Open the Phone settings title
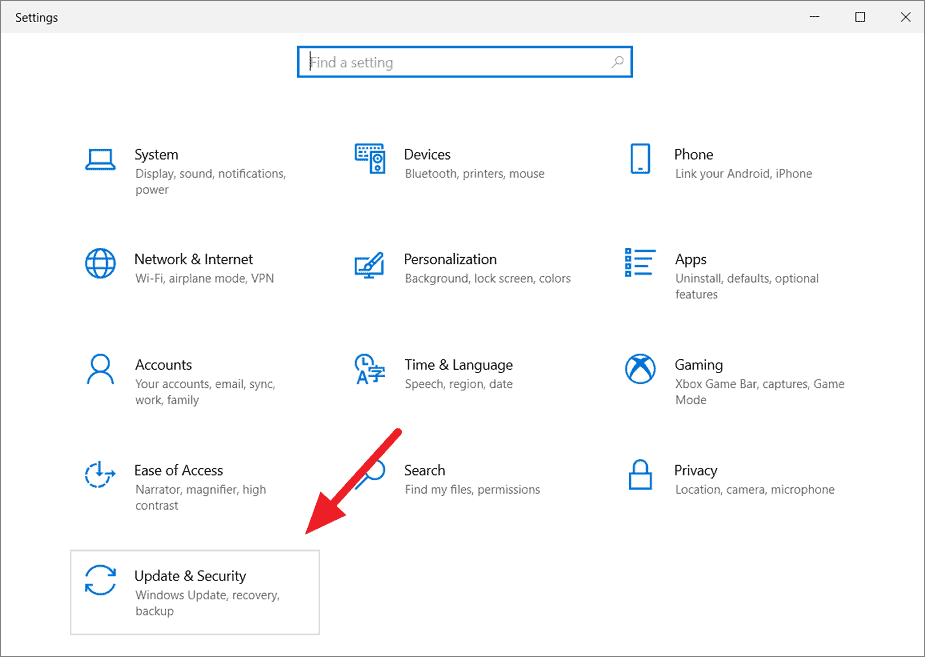The image size is (925, 657). (694, 155)
